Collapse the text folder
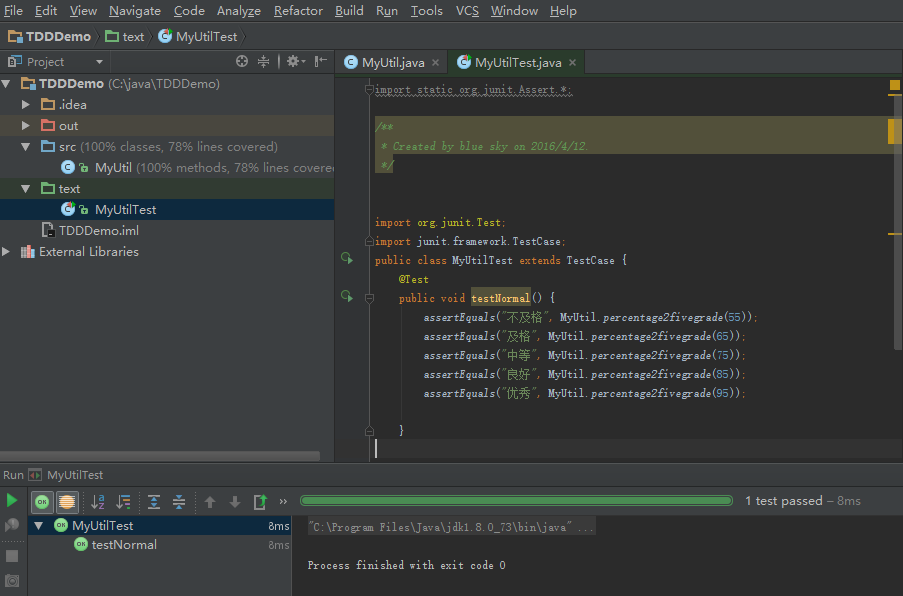Screen dimensions: 903x596 (26, 188)
